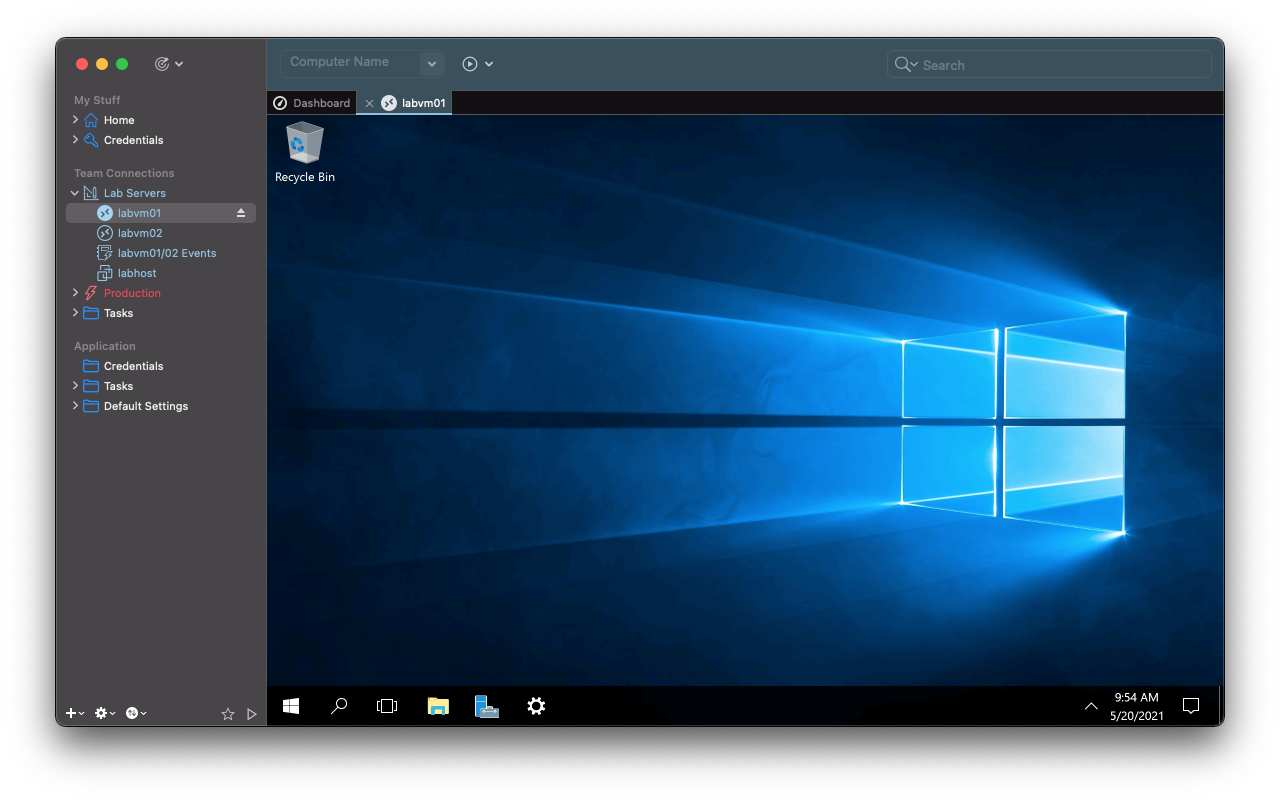Launch File Explorer from the taskbar

[x=438, y=706]
